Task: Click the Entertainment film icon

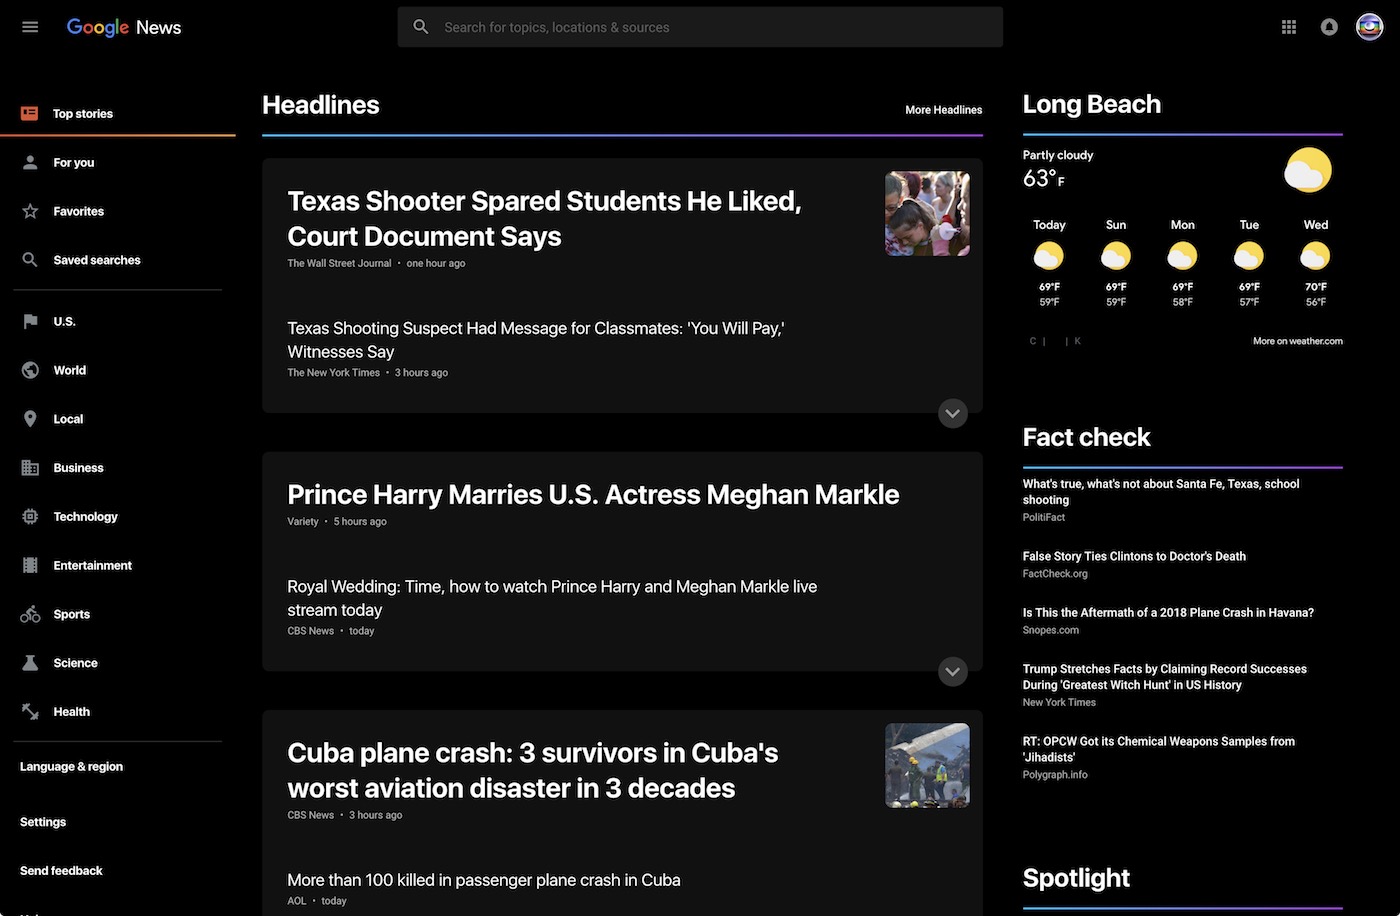Action: click(x=30, y=565)
